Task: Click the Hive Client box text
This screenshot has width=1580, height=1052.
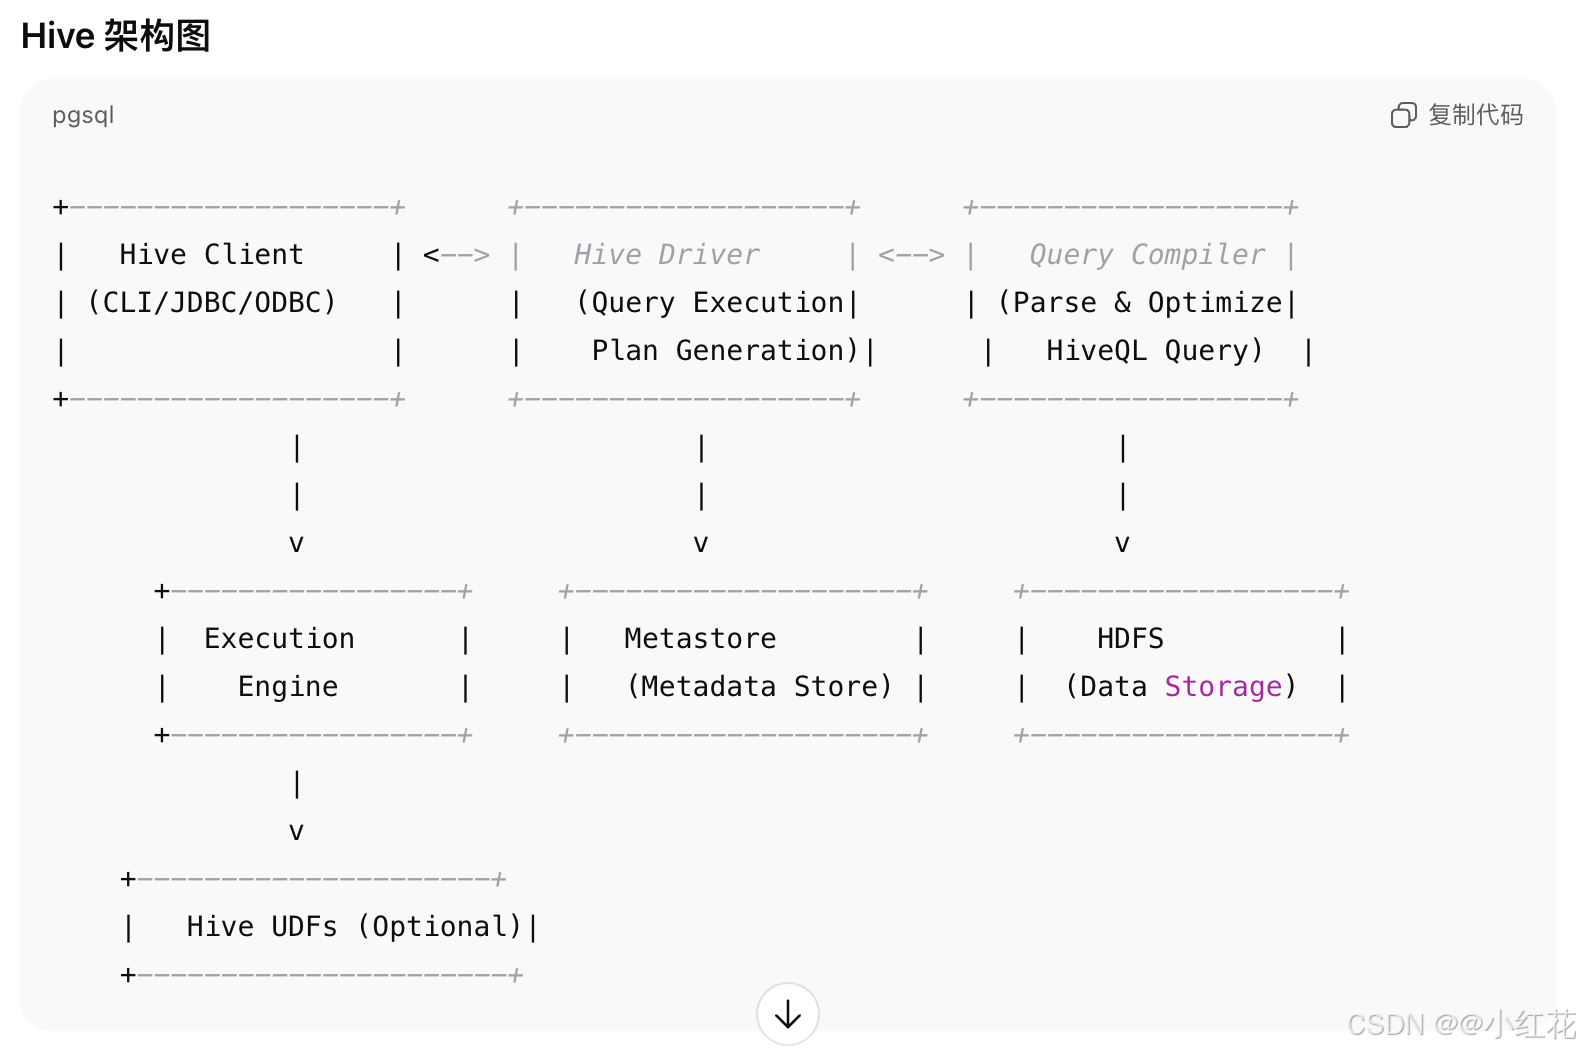Action: point(210,254)
